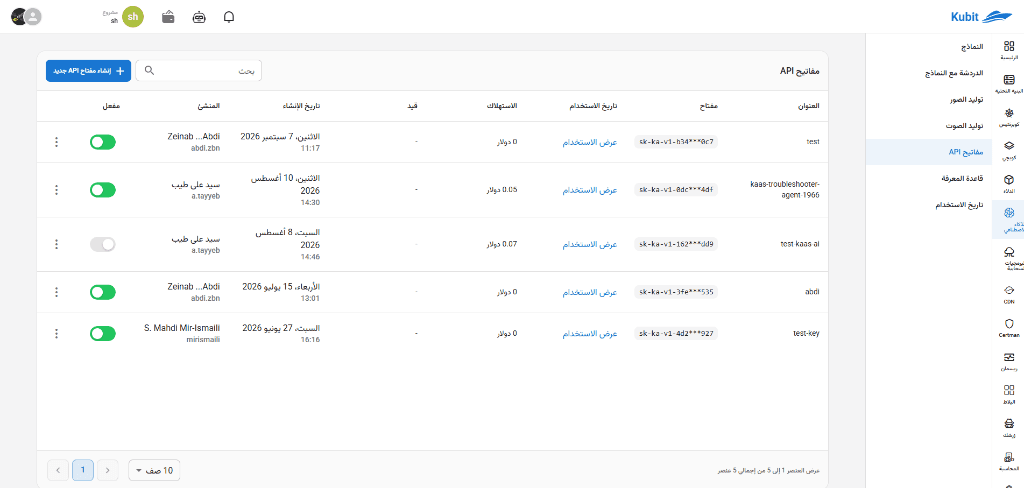Click the search magnifier icon
Viewport: 1024px width, 488px height.
click(x=149, y=71)
